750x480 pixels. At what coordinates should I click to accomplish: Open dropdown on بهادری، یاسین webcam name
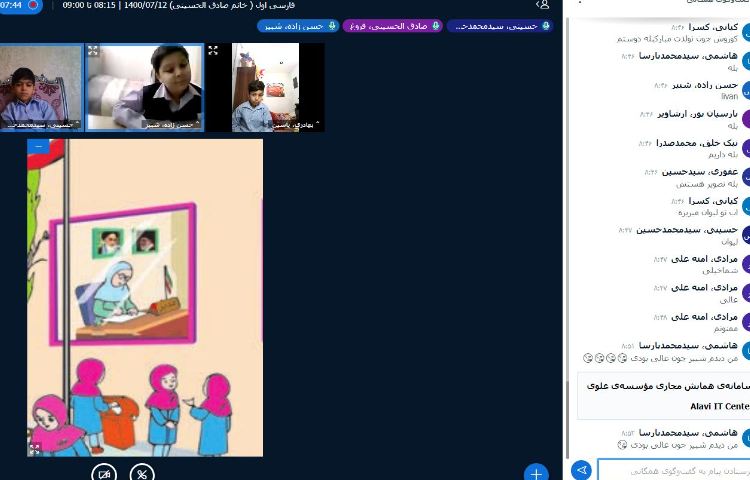[x=295, y=125]
